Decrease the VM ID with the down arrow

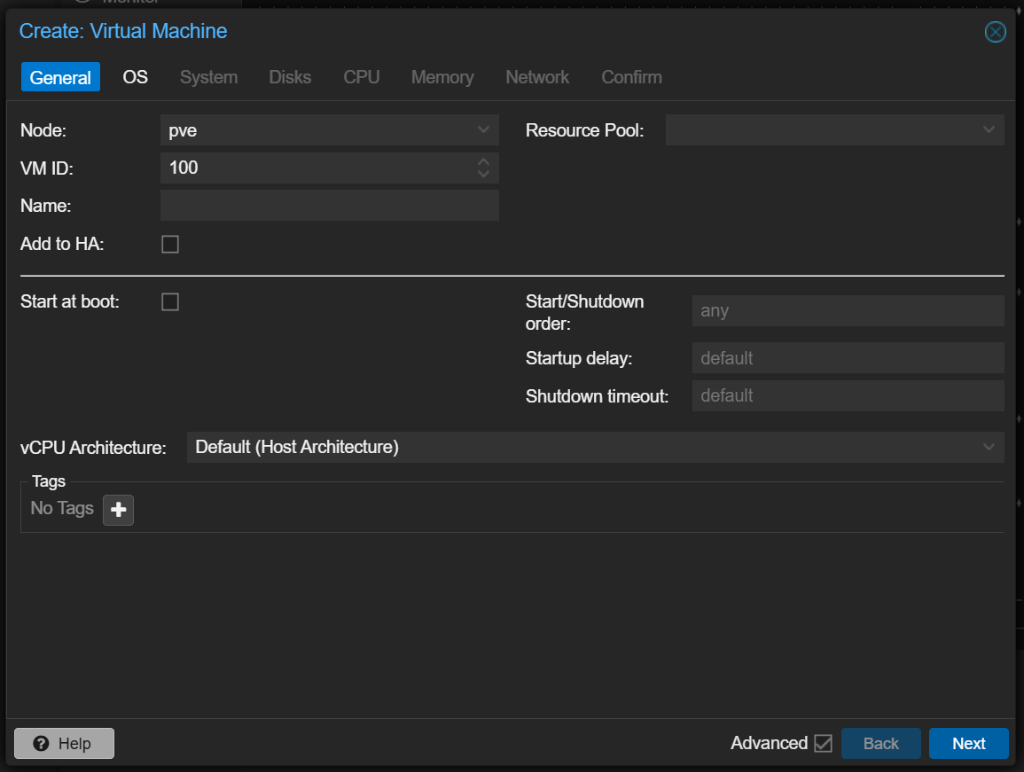pos(483,174)
